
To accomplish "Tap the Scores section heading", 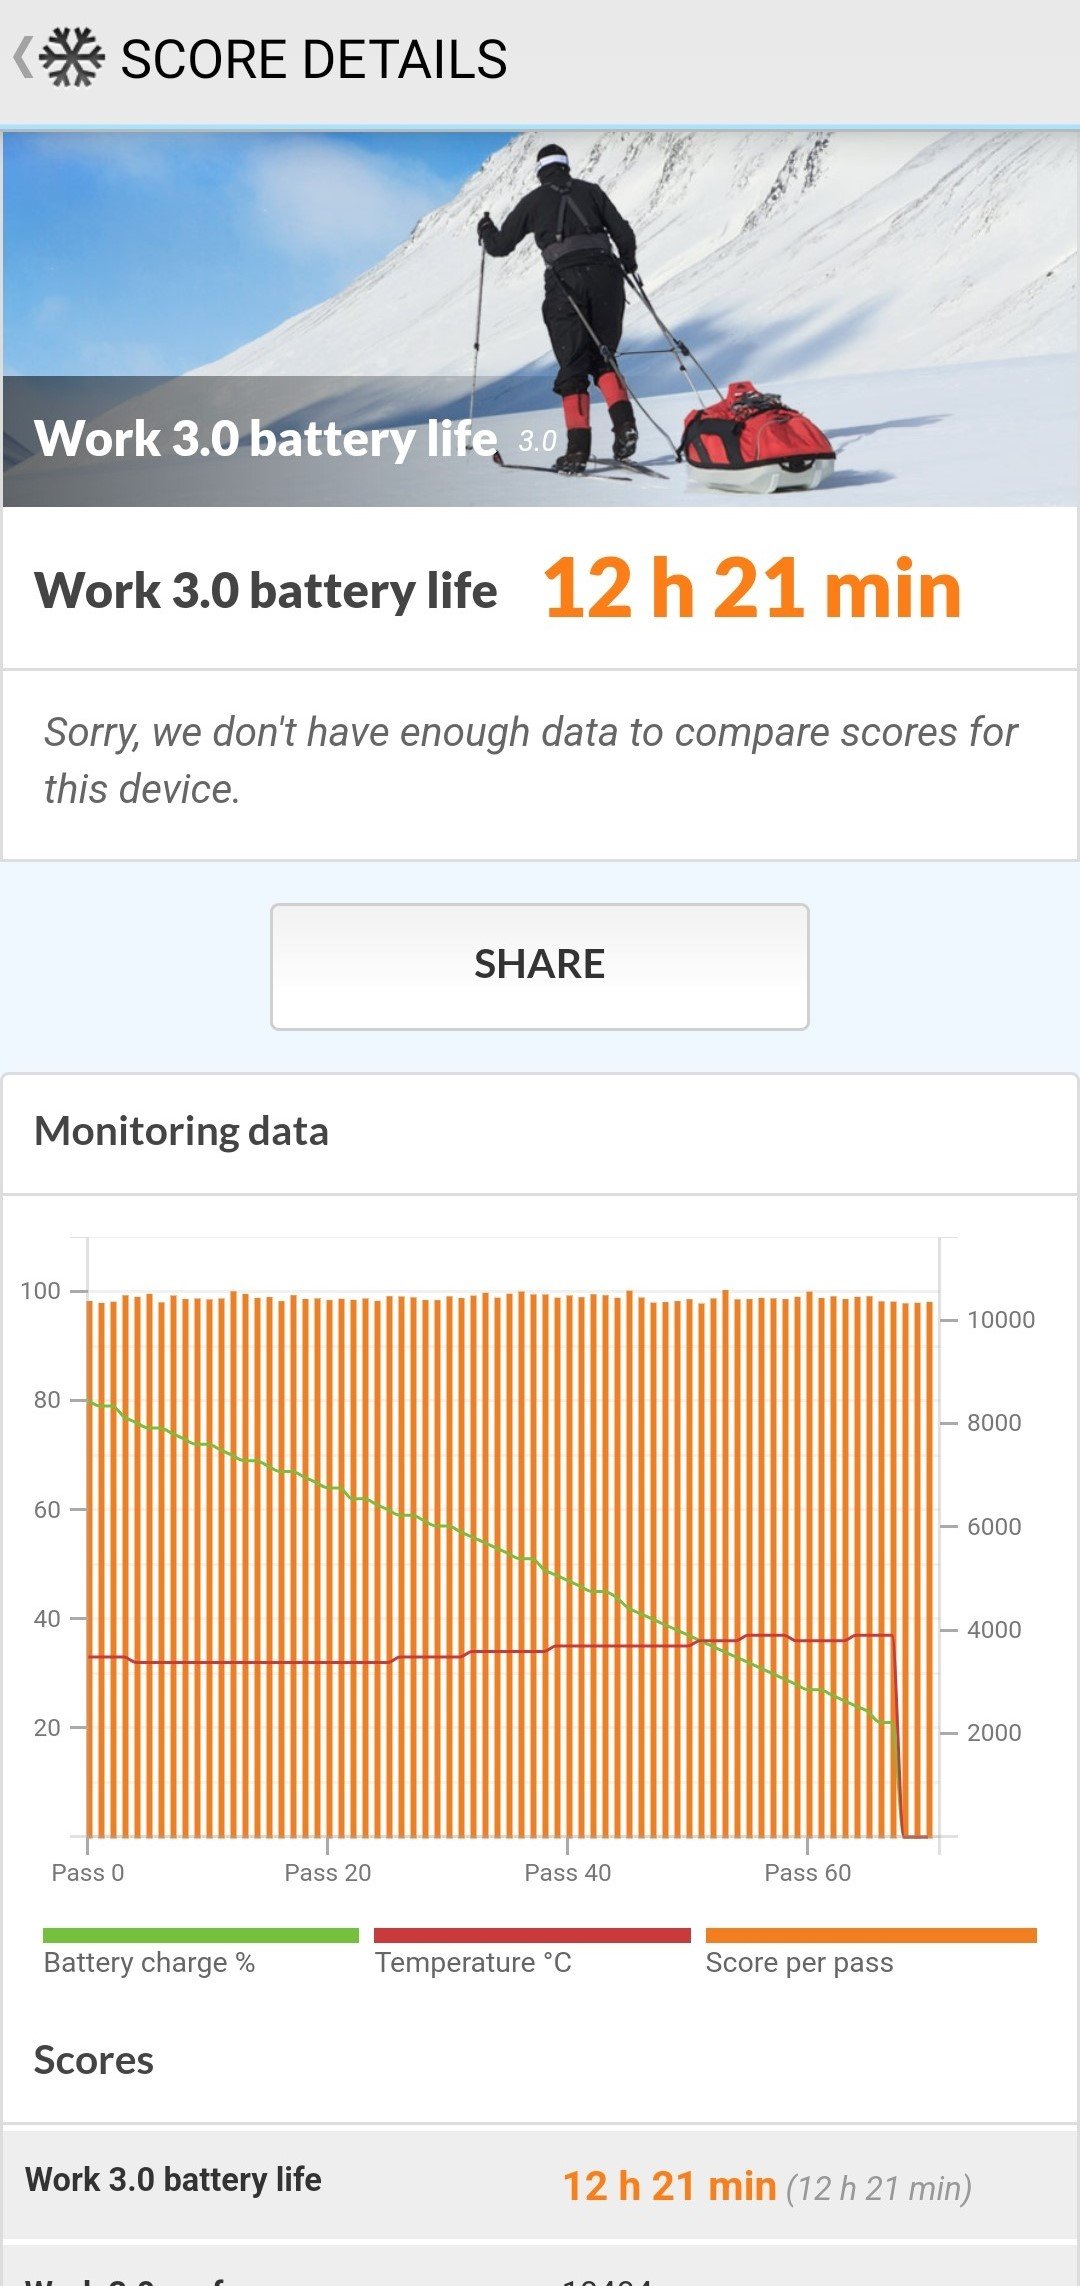I will coord(94,2061).
